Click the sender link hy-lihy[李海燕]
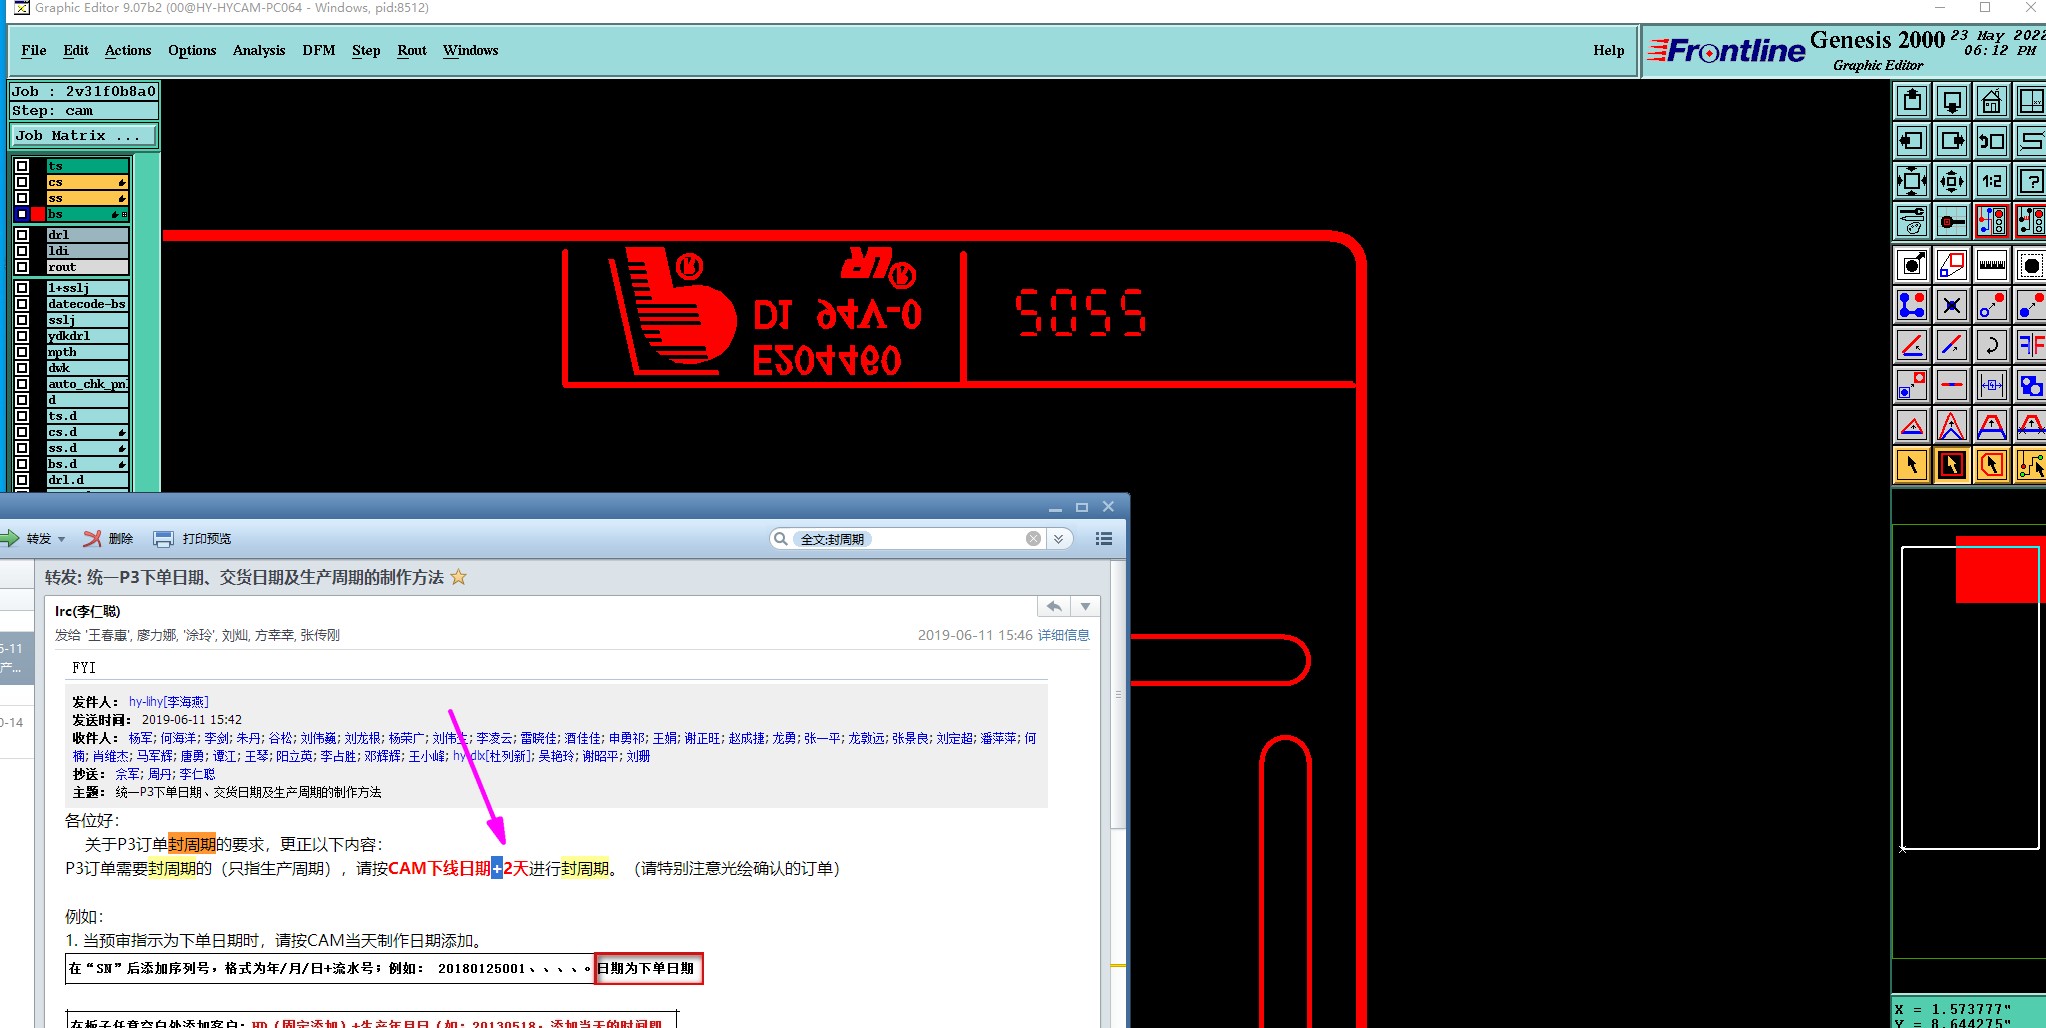2046x1028 pixels. [x=168, y=702]
